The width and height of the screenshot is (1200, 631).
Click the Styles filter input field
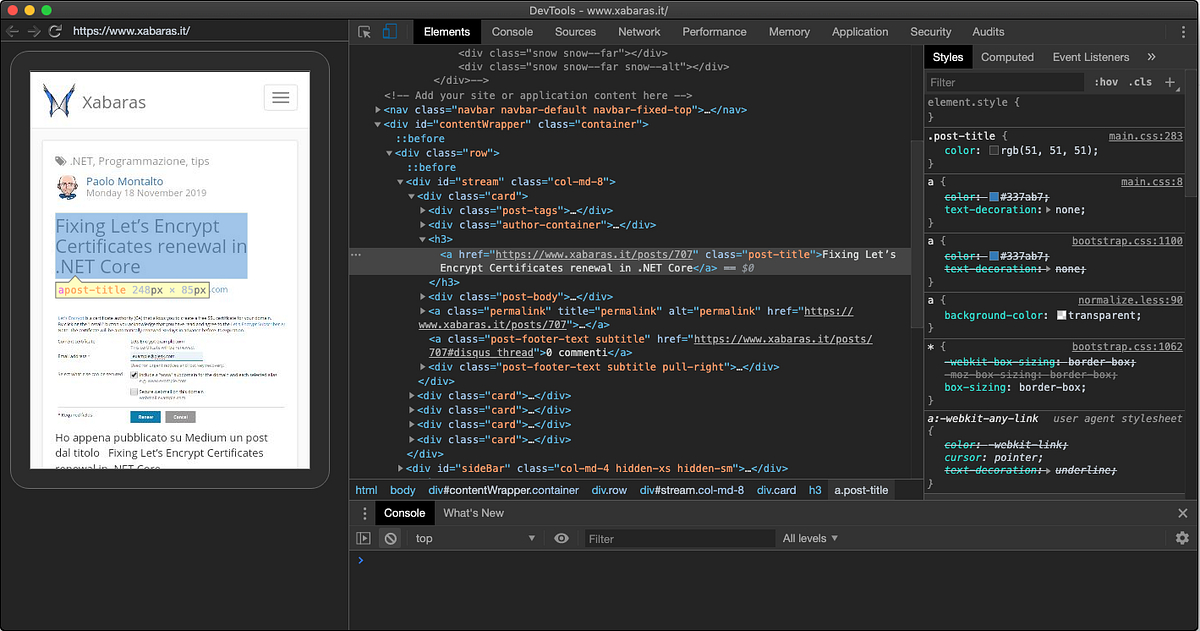pos(1004,82)
